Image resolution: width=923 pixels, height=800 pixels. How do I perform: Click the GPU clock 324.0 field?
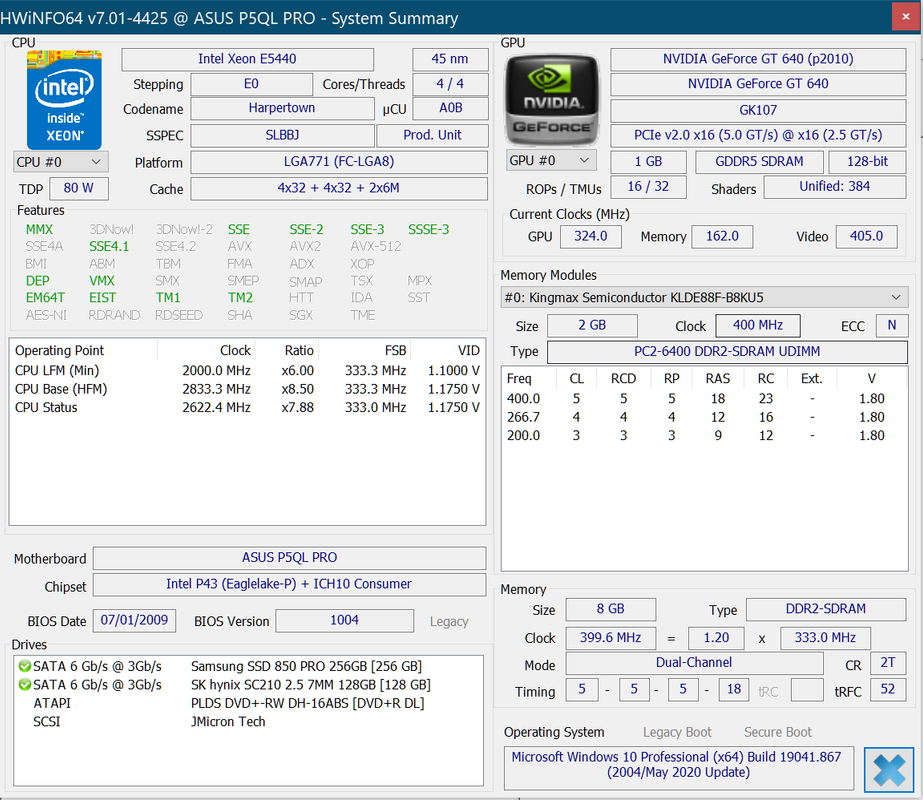coord(590,237)
